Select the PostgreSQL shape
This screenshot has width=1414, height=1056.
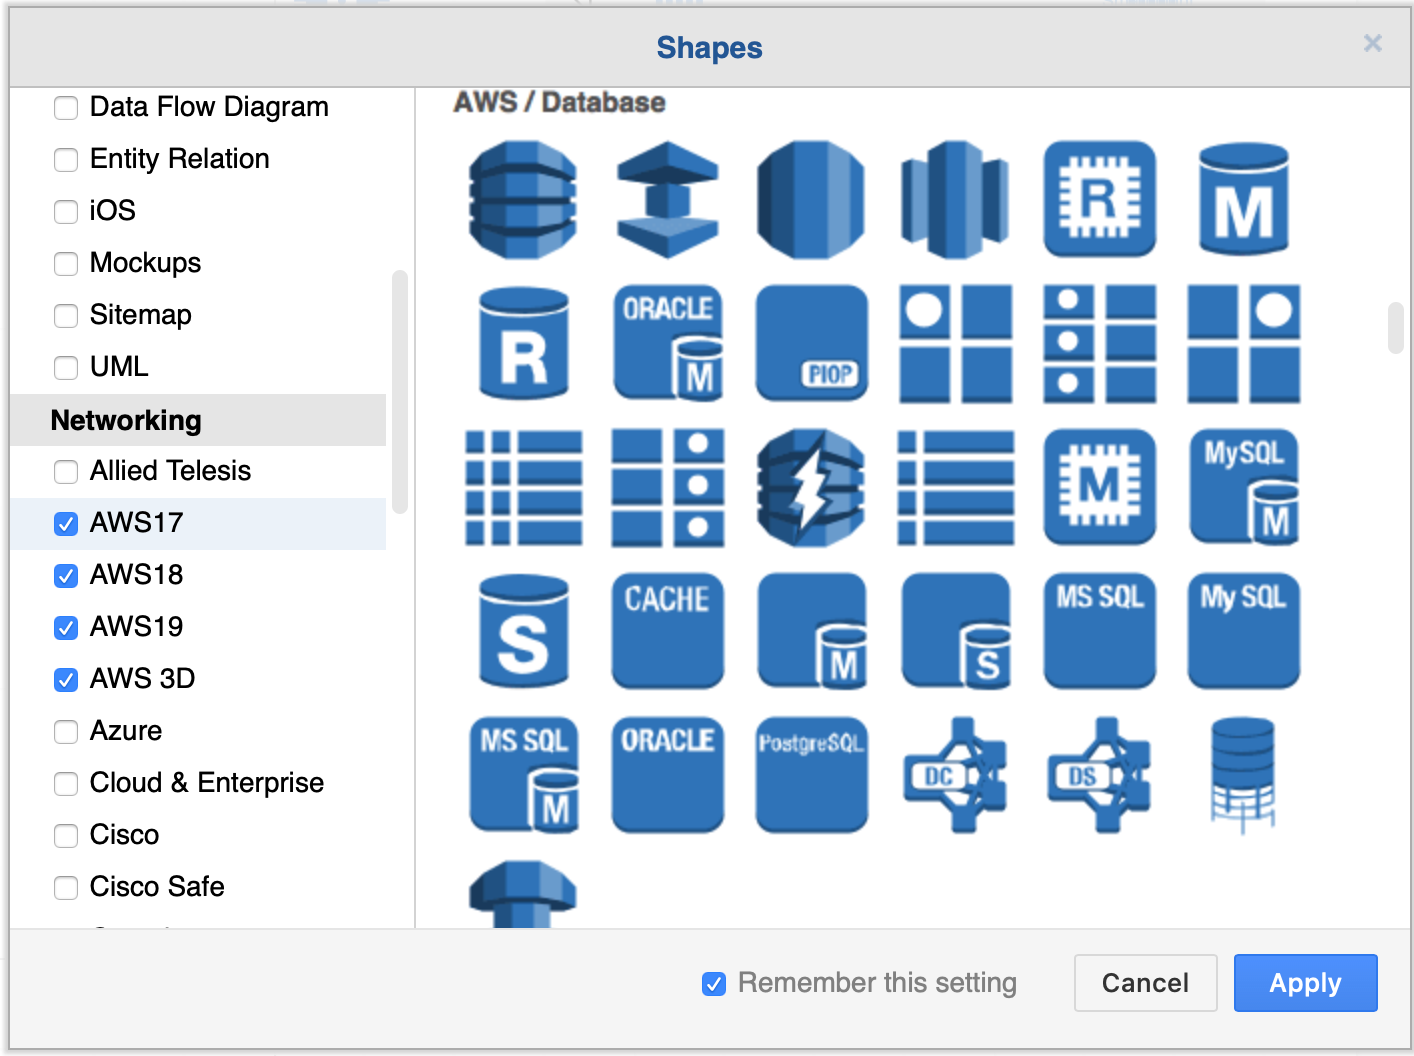click(x=811, y=775)
